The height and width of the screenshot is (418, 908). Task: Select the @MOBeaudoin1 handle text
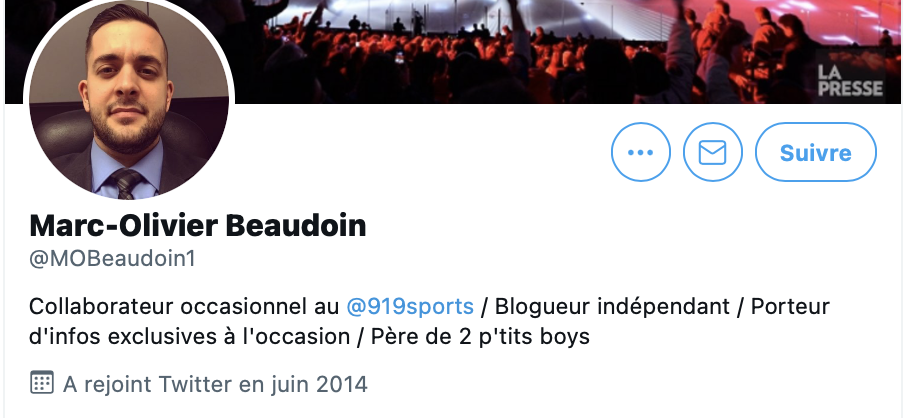point(112,258)
